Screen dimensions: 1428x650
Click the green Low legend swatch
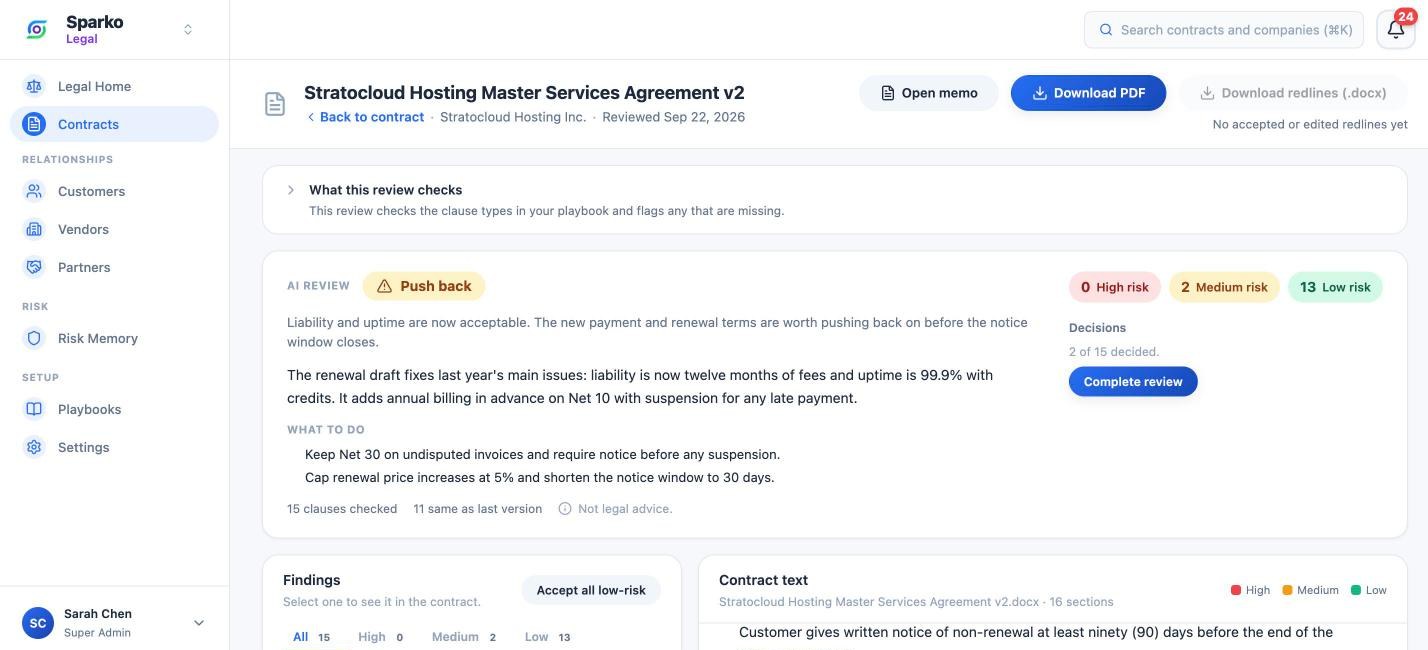pos(1356,590)
